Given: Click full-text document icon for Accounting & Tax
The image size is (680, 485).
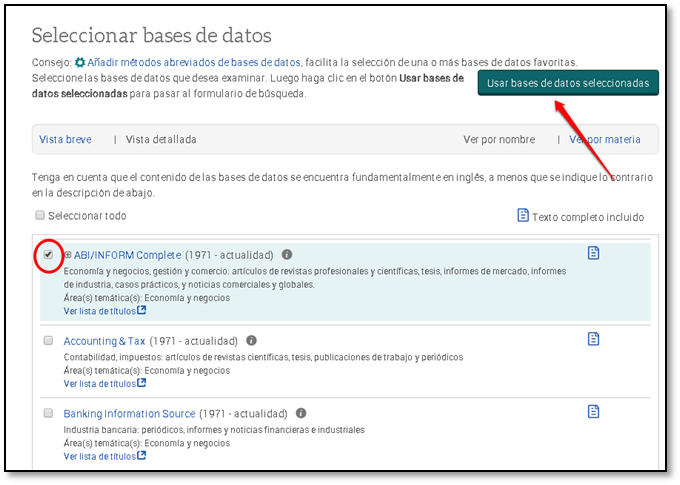Looking at the screenshot, I should click(593, 339).
